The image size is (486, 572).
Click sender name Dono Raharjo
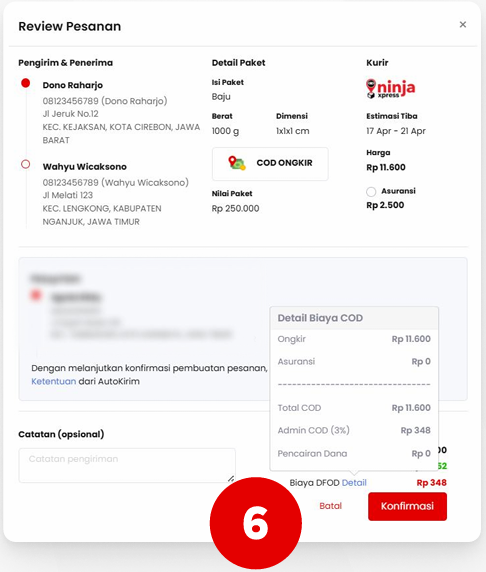pos(73,85)
